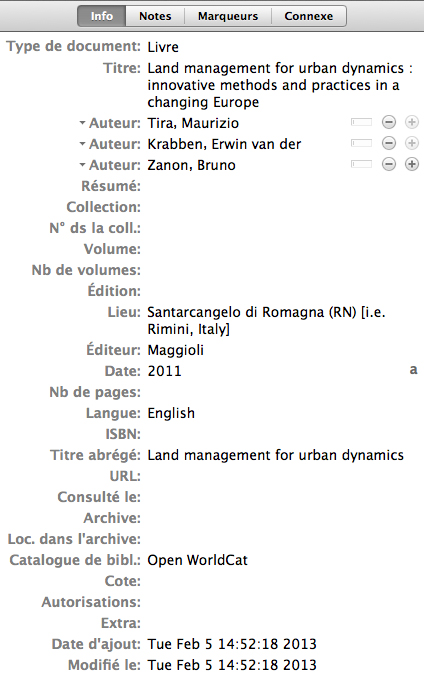Image resolution: width=424 pixels, height=680 pixels.
Task: Remove author Krabben, Erwin van der
Action: (389, 143)
